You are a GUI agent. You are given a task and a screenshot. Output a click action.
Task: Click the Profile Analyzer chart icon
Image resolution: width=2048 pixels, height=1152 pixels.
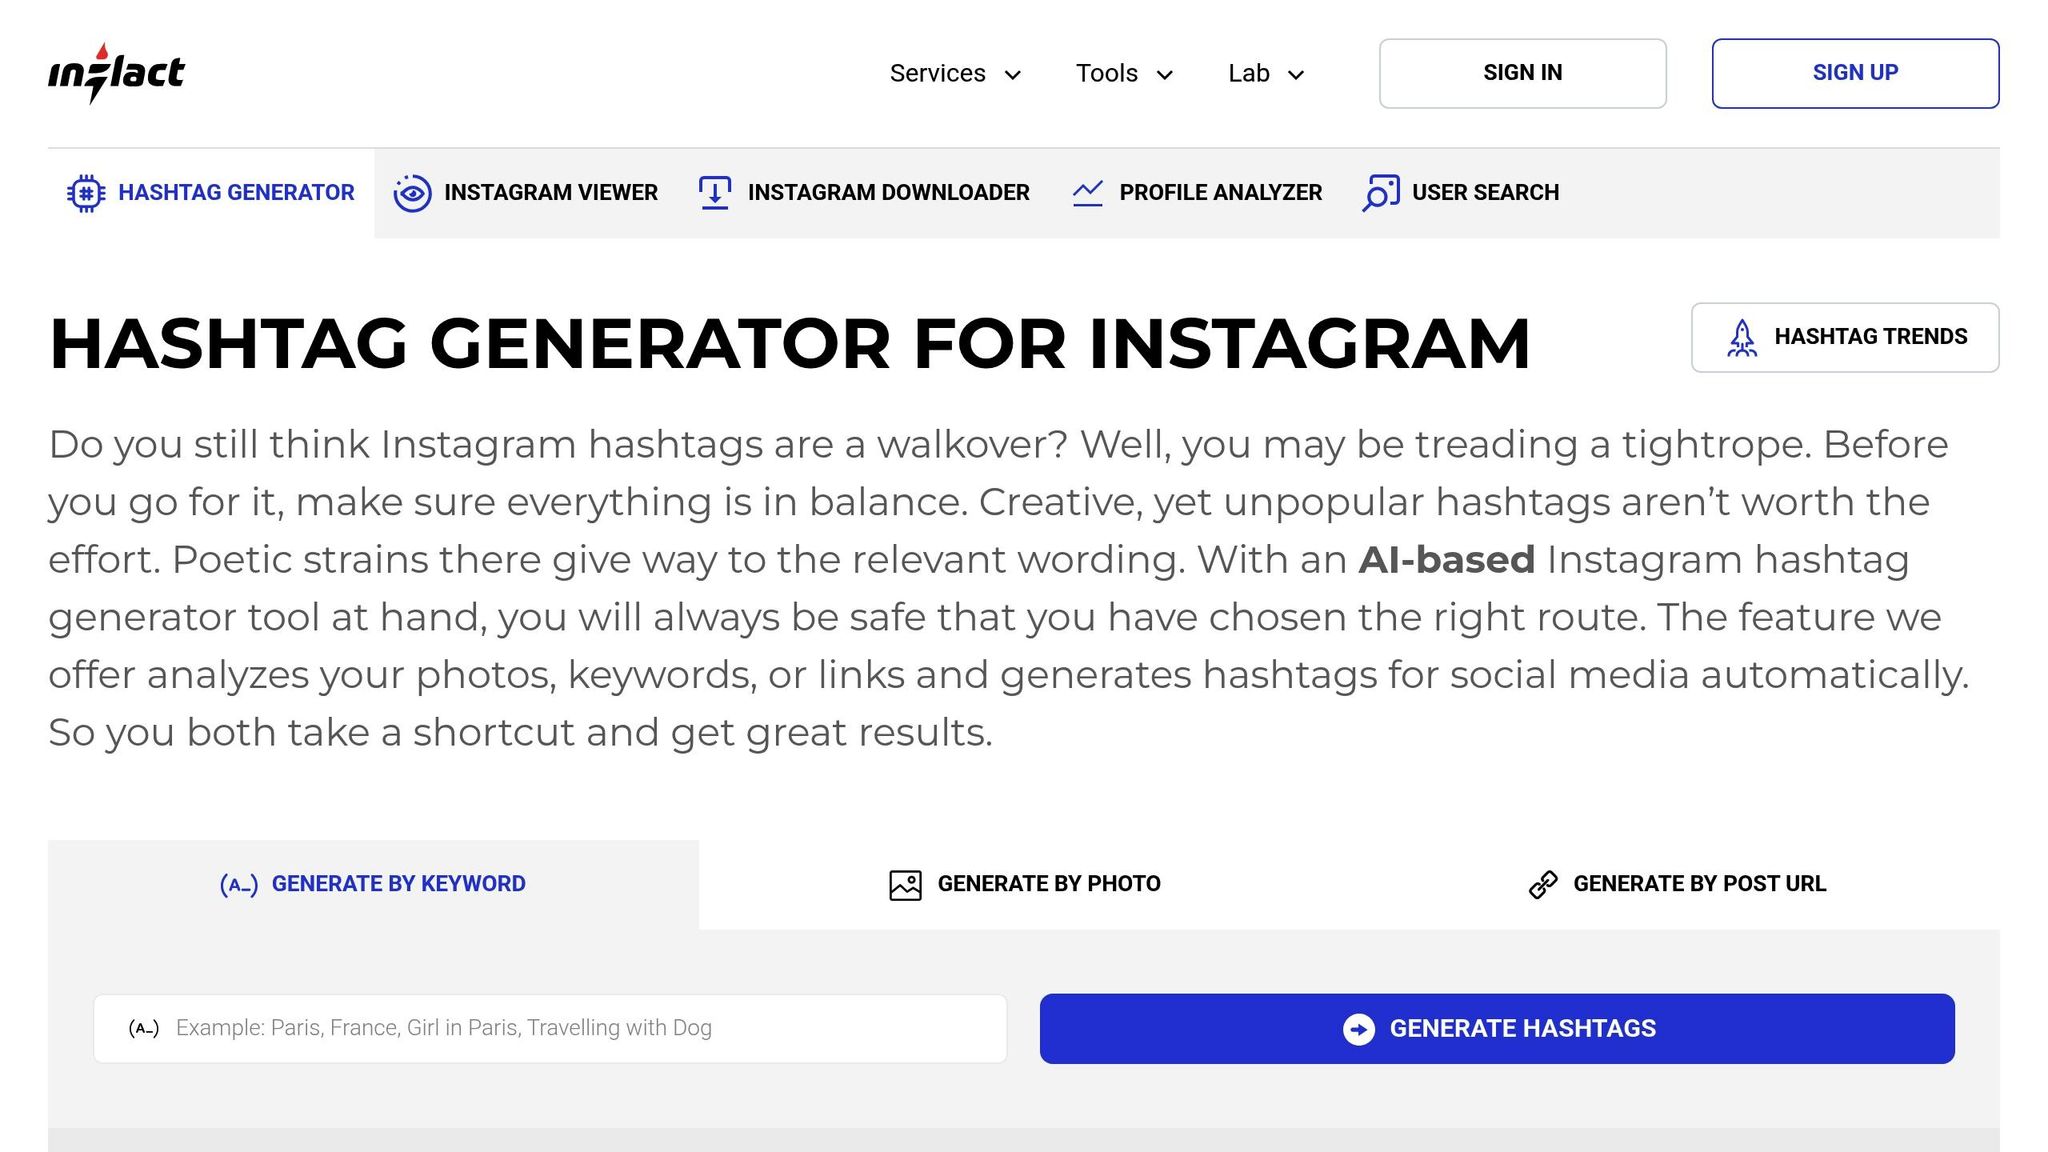tap(1087, 193)
